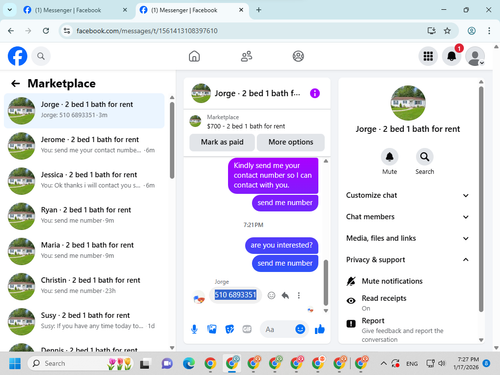The height and width of the screenshot is (375, 500).
Task: Open the tab search dropdown arrow in Chrome
Action: [x=10, y=10]
